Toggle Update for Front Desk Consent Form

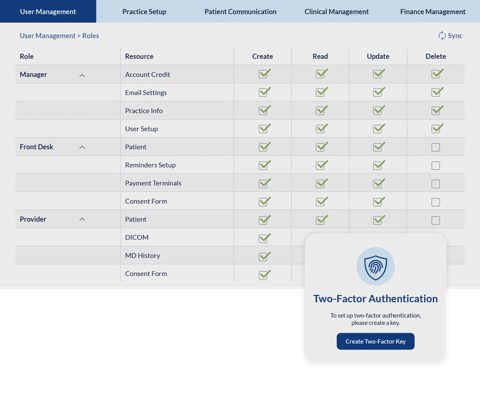[379, 201]
